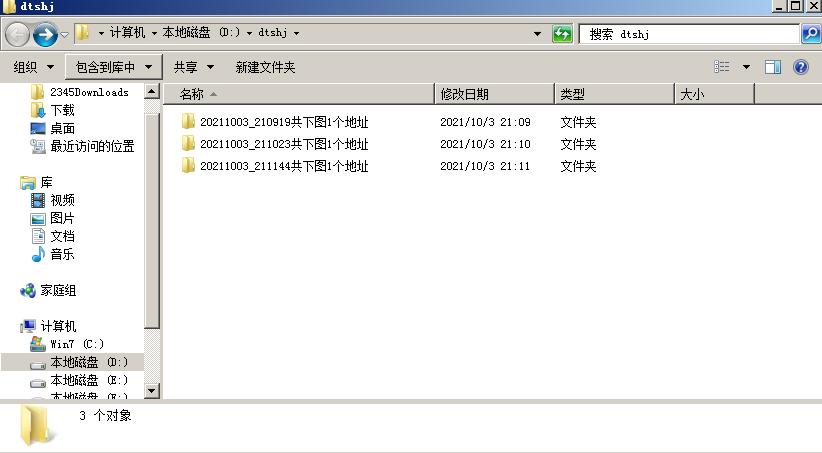Viewport: 822px width, 453px height.
Task: Click 新建文件夹 button
Action: 265,67
